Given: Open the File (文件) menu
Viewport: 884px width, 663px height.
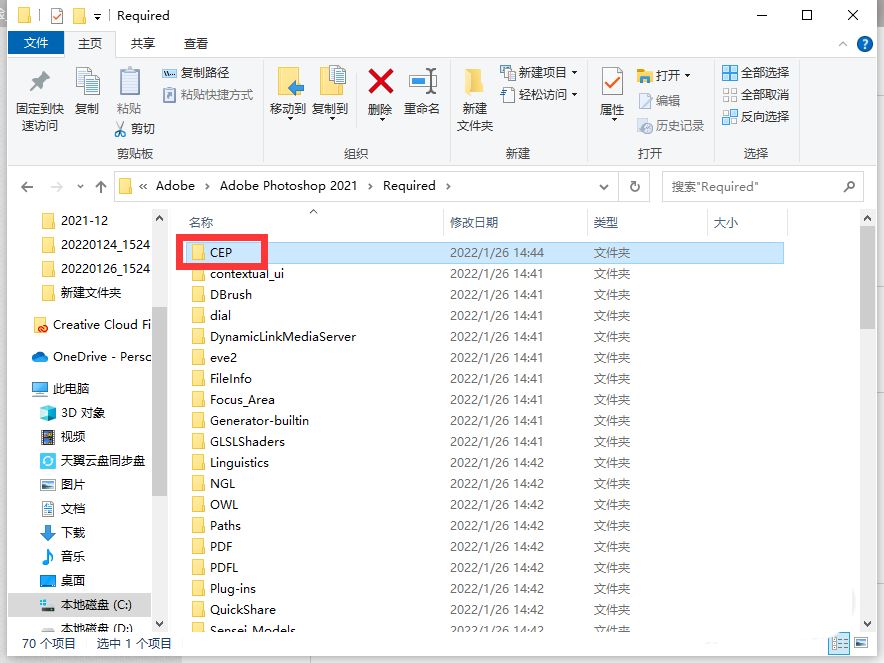Looking at the screenshot, I should [36, 43].
